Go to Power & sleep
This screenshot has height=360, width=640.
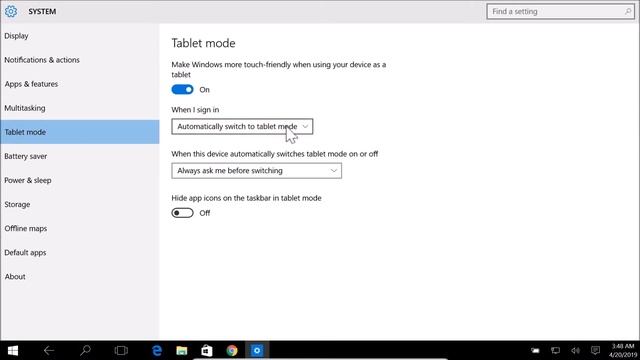(80, 180)
